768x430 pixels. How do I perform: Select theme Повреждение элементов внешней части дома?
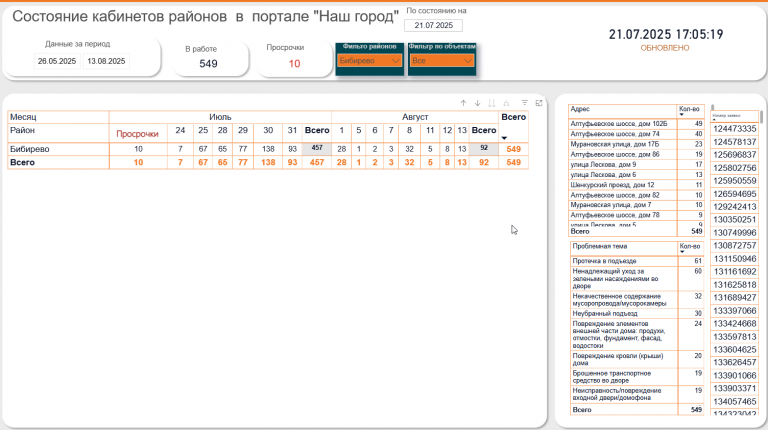[618, 334]
